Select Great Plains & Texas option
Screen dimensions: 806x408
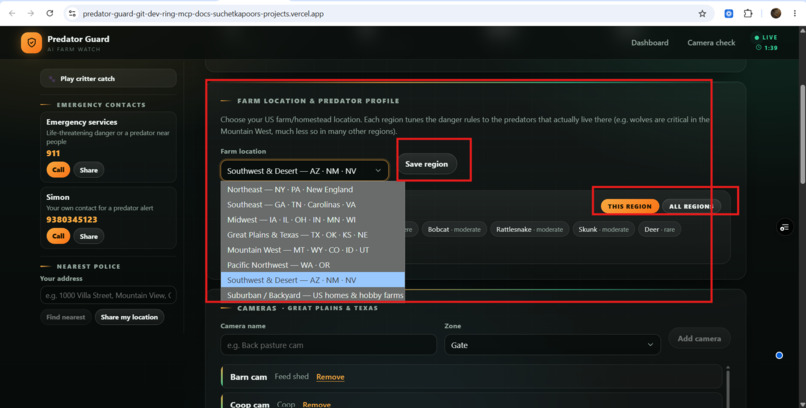313,235
